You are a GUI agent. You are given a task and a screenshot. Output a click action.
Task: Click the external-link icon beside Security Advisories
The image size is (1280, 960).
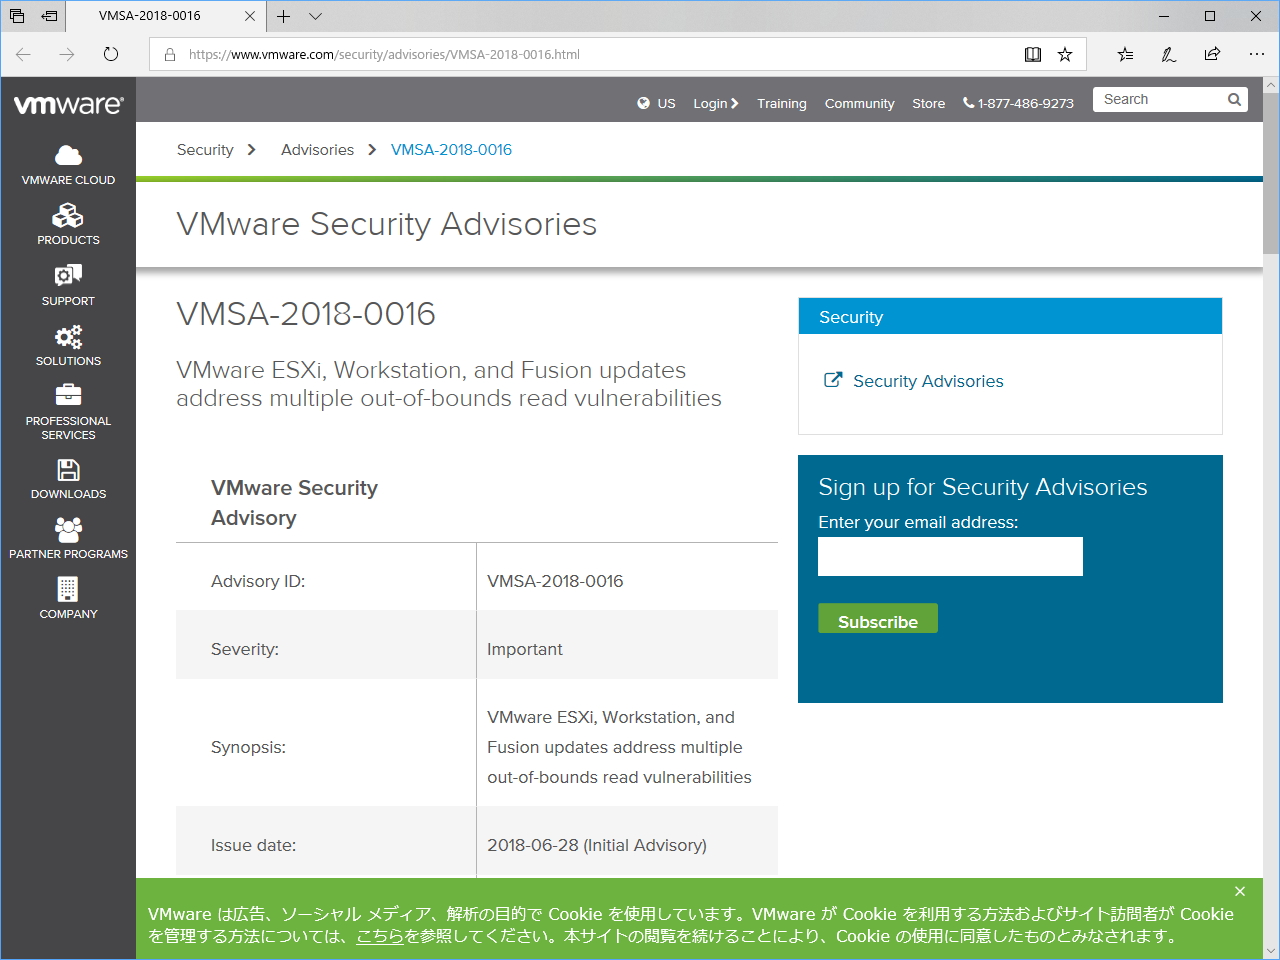(x=833, y=380)
